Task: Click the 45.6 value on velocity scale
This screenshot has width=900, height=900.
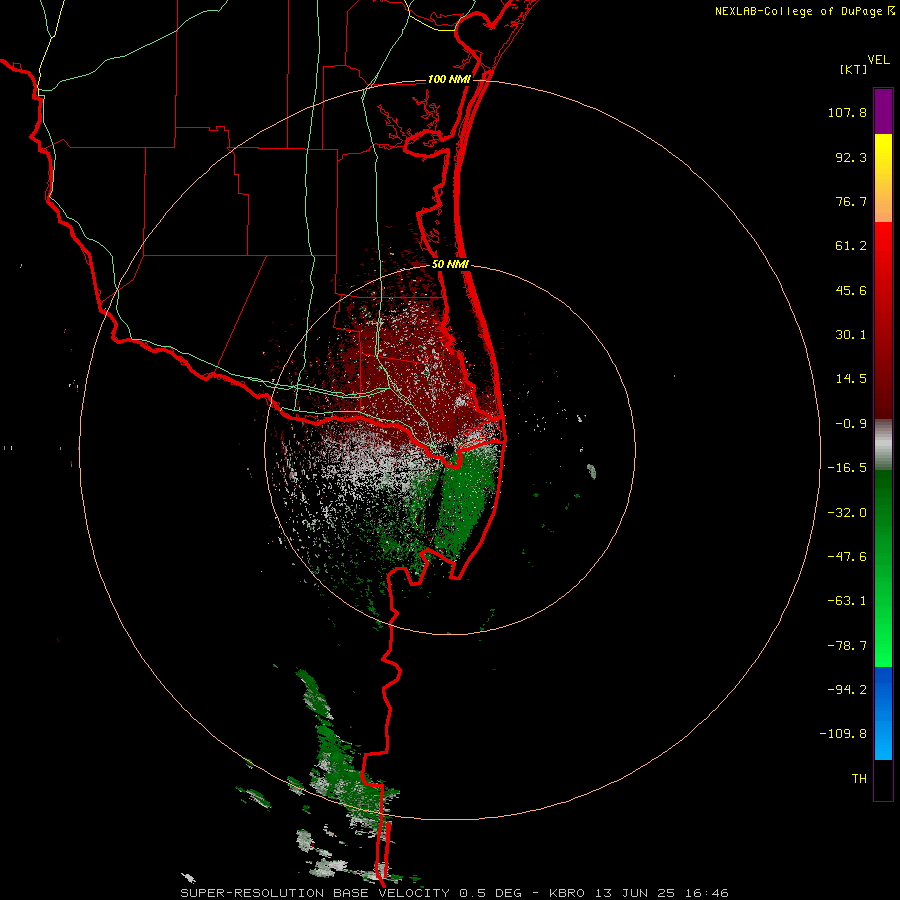Action: [851, 290]
